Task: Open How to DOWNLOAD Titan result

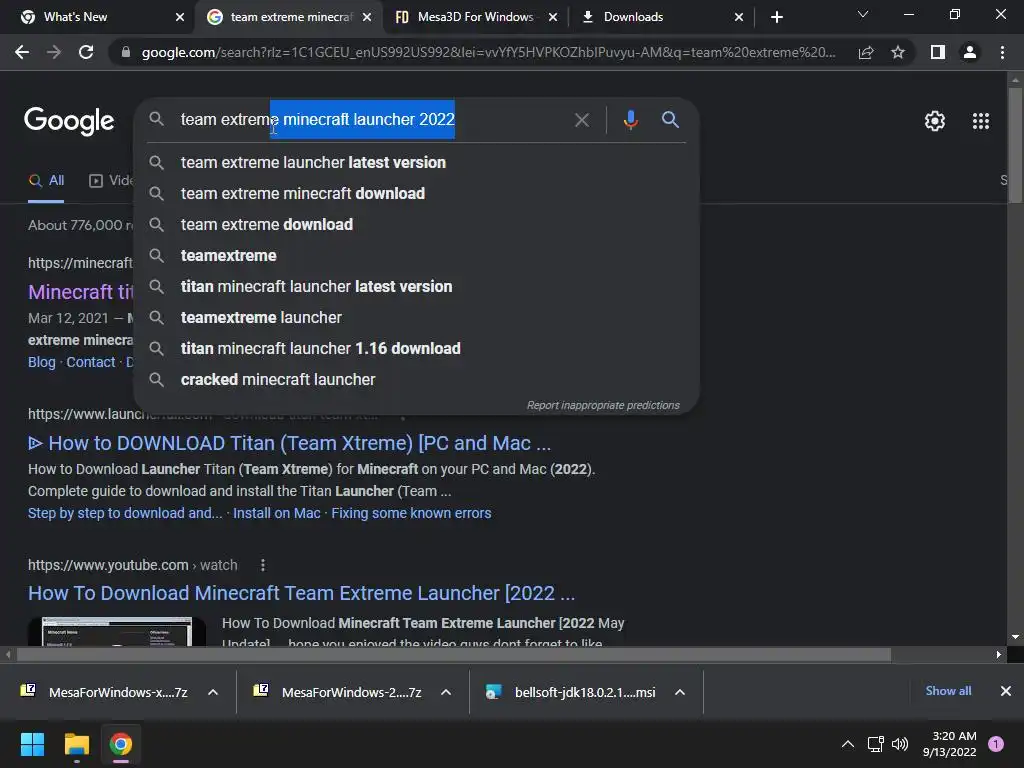Action: [289, 443]
